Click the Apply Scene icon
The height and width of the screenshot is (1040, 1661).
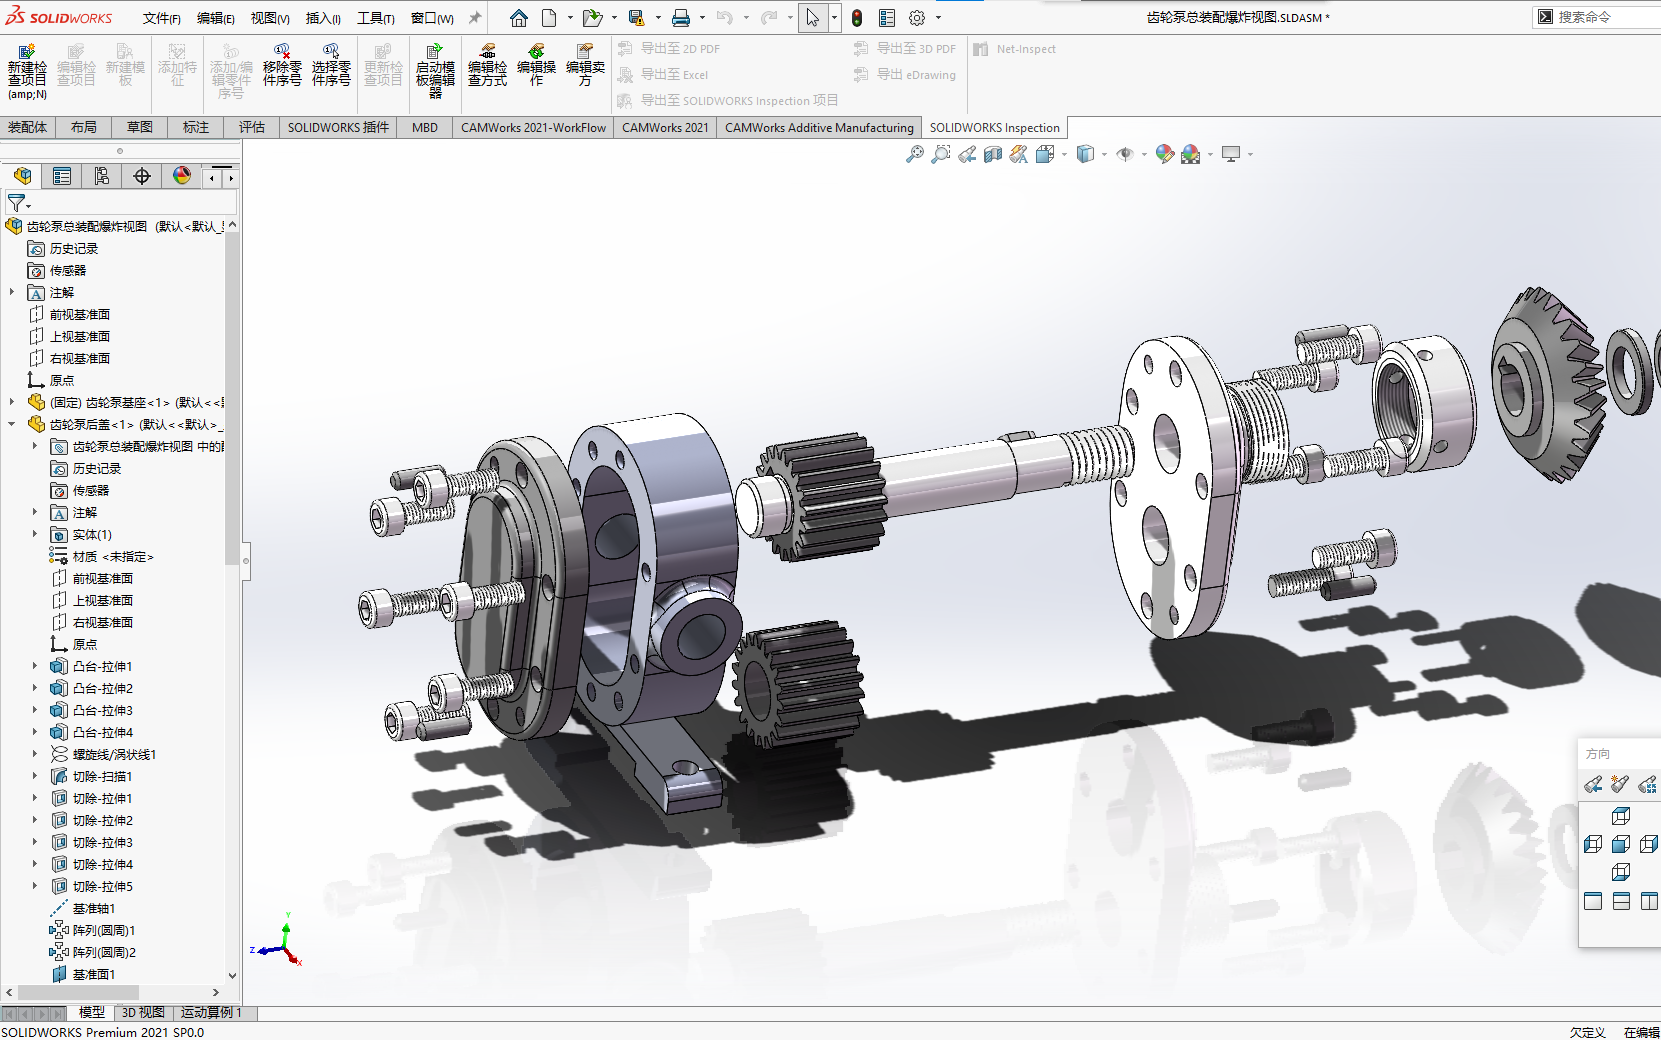[1190, 154]
